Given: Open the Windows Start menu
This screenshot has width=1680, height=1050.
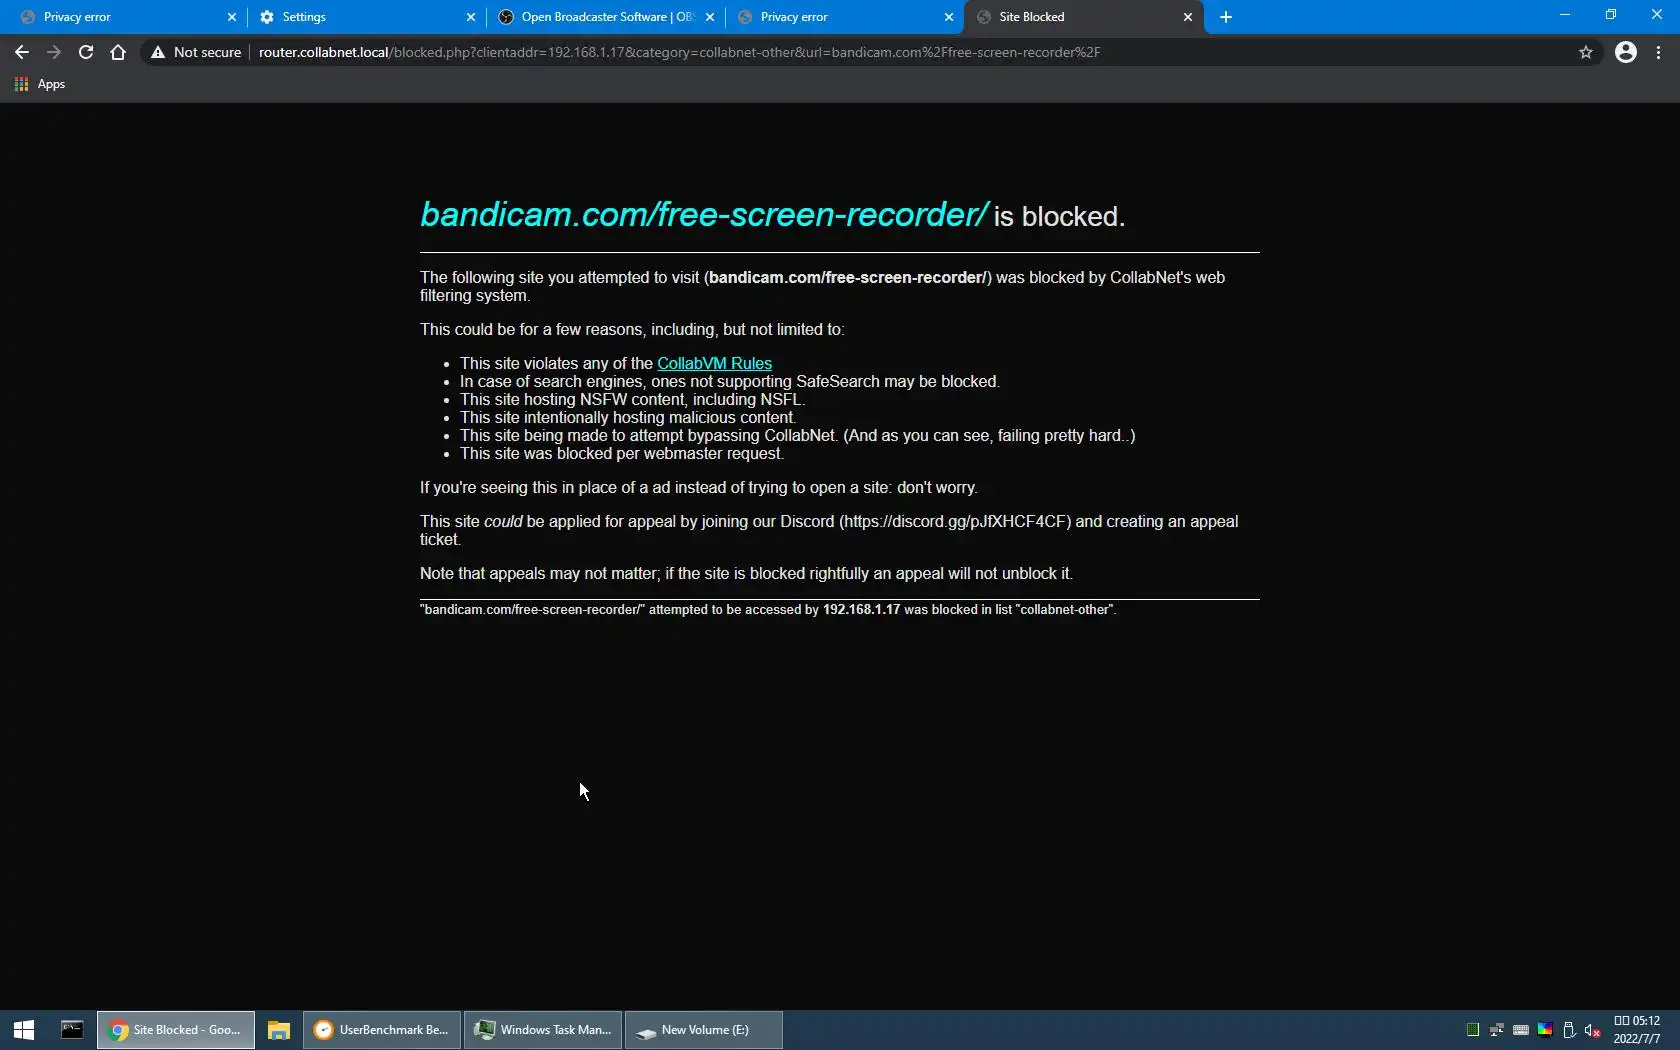Looking at the screenshot, I should (24, 1030).
